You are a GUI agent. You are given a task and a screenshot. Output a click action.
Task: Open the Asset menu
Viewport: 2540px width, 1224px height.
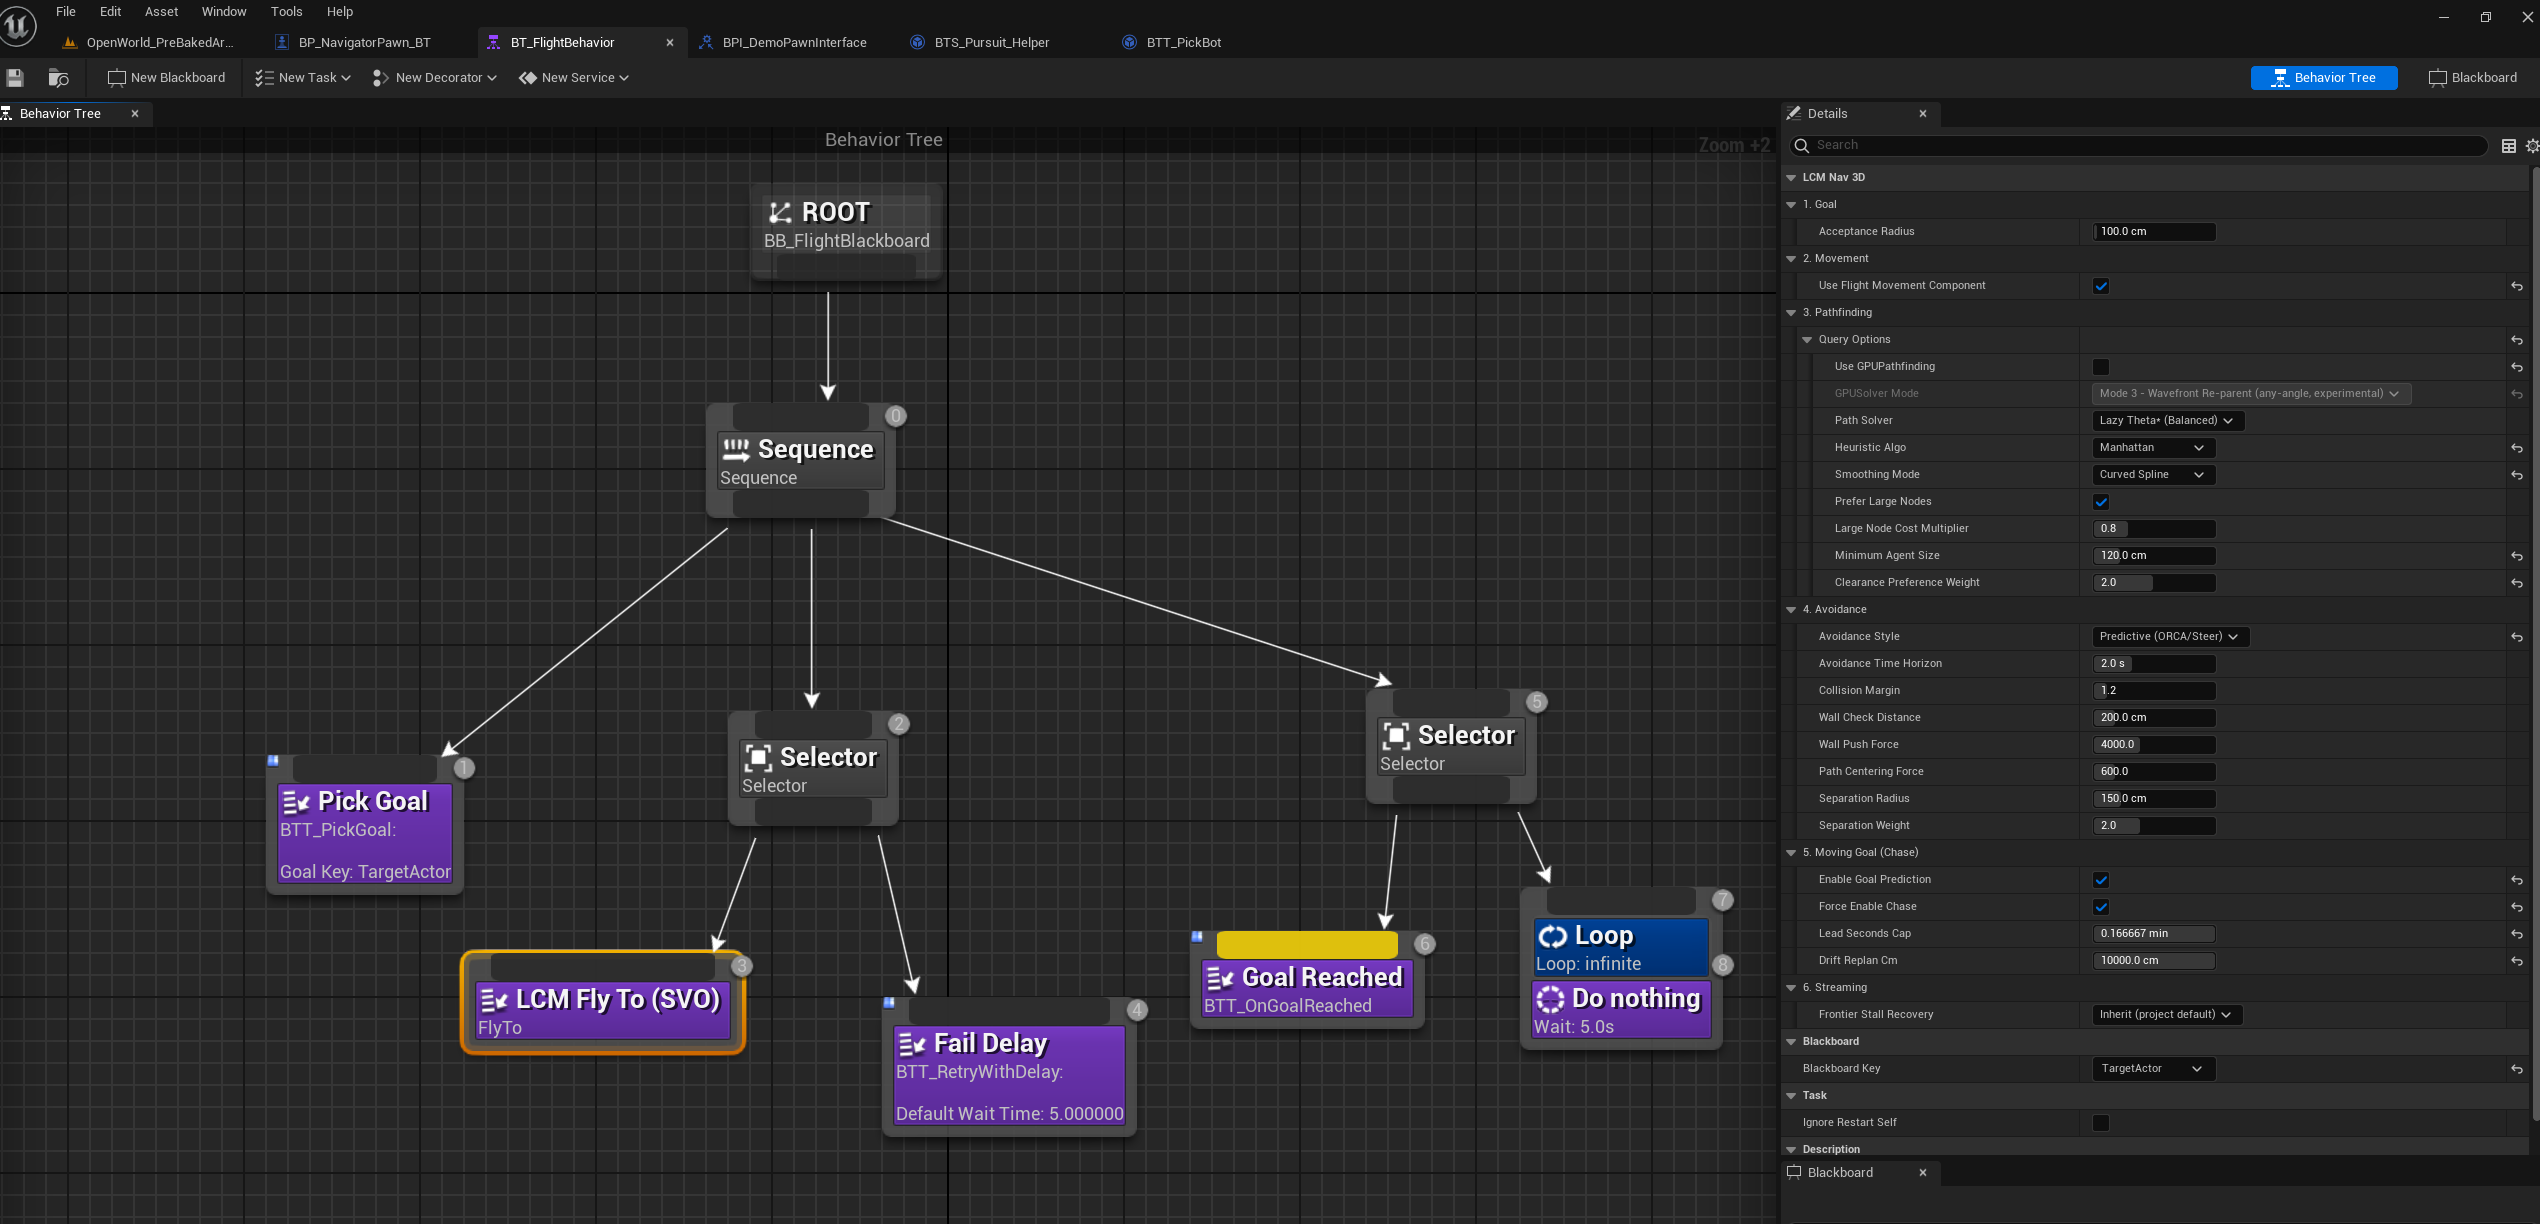[161, 12]
